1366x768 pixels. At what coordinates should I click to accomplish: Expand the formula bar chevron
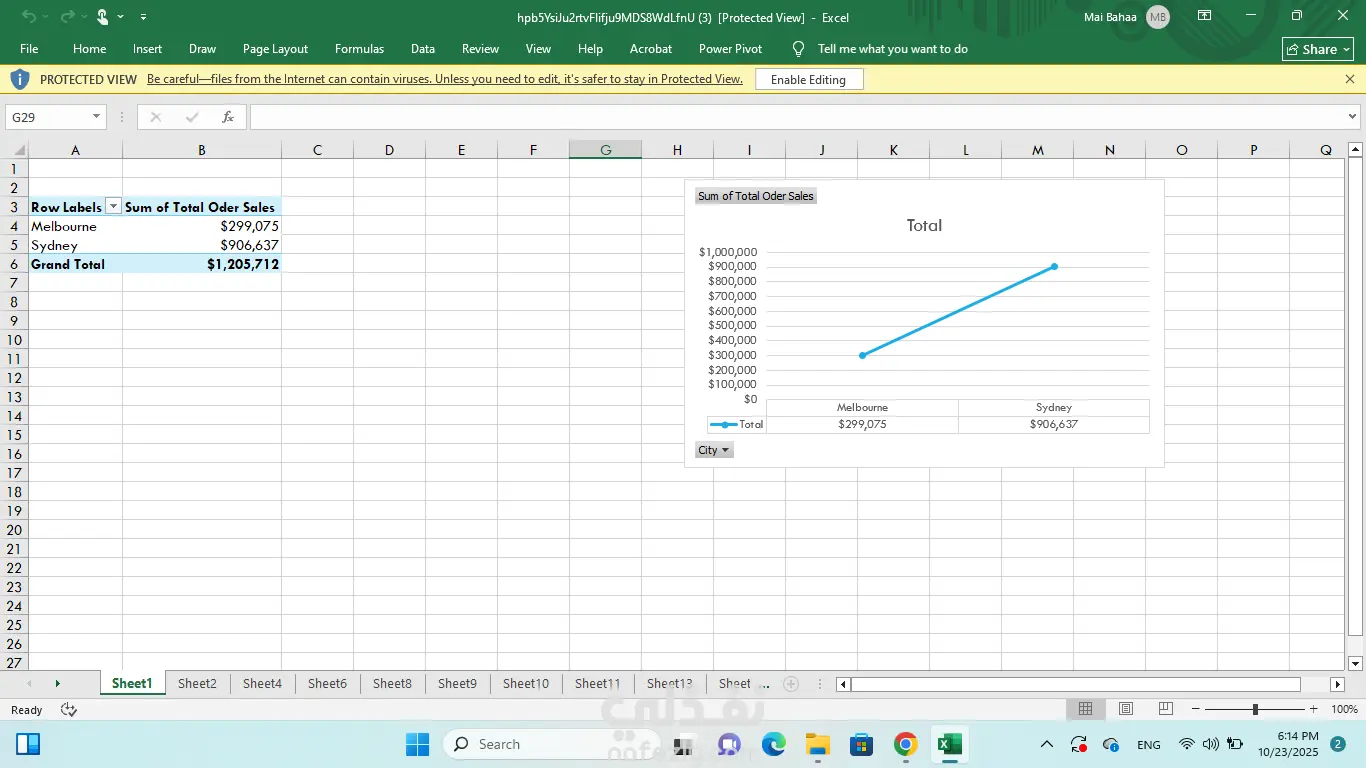[1353, 117]
